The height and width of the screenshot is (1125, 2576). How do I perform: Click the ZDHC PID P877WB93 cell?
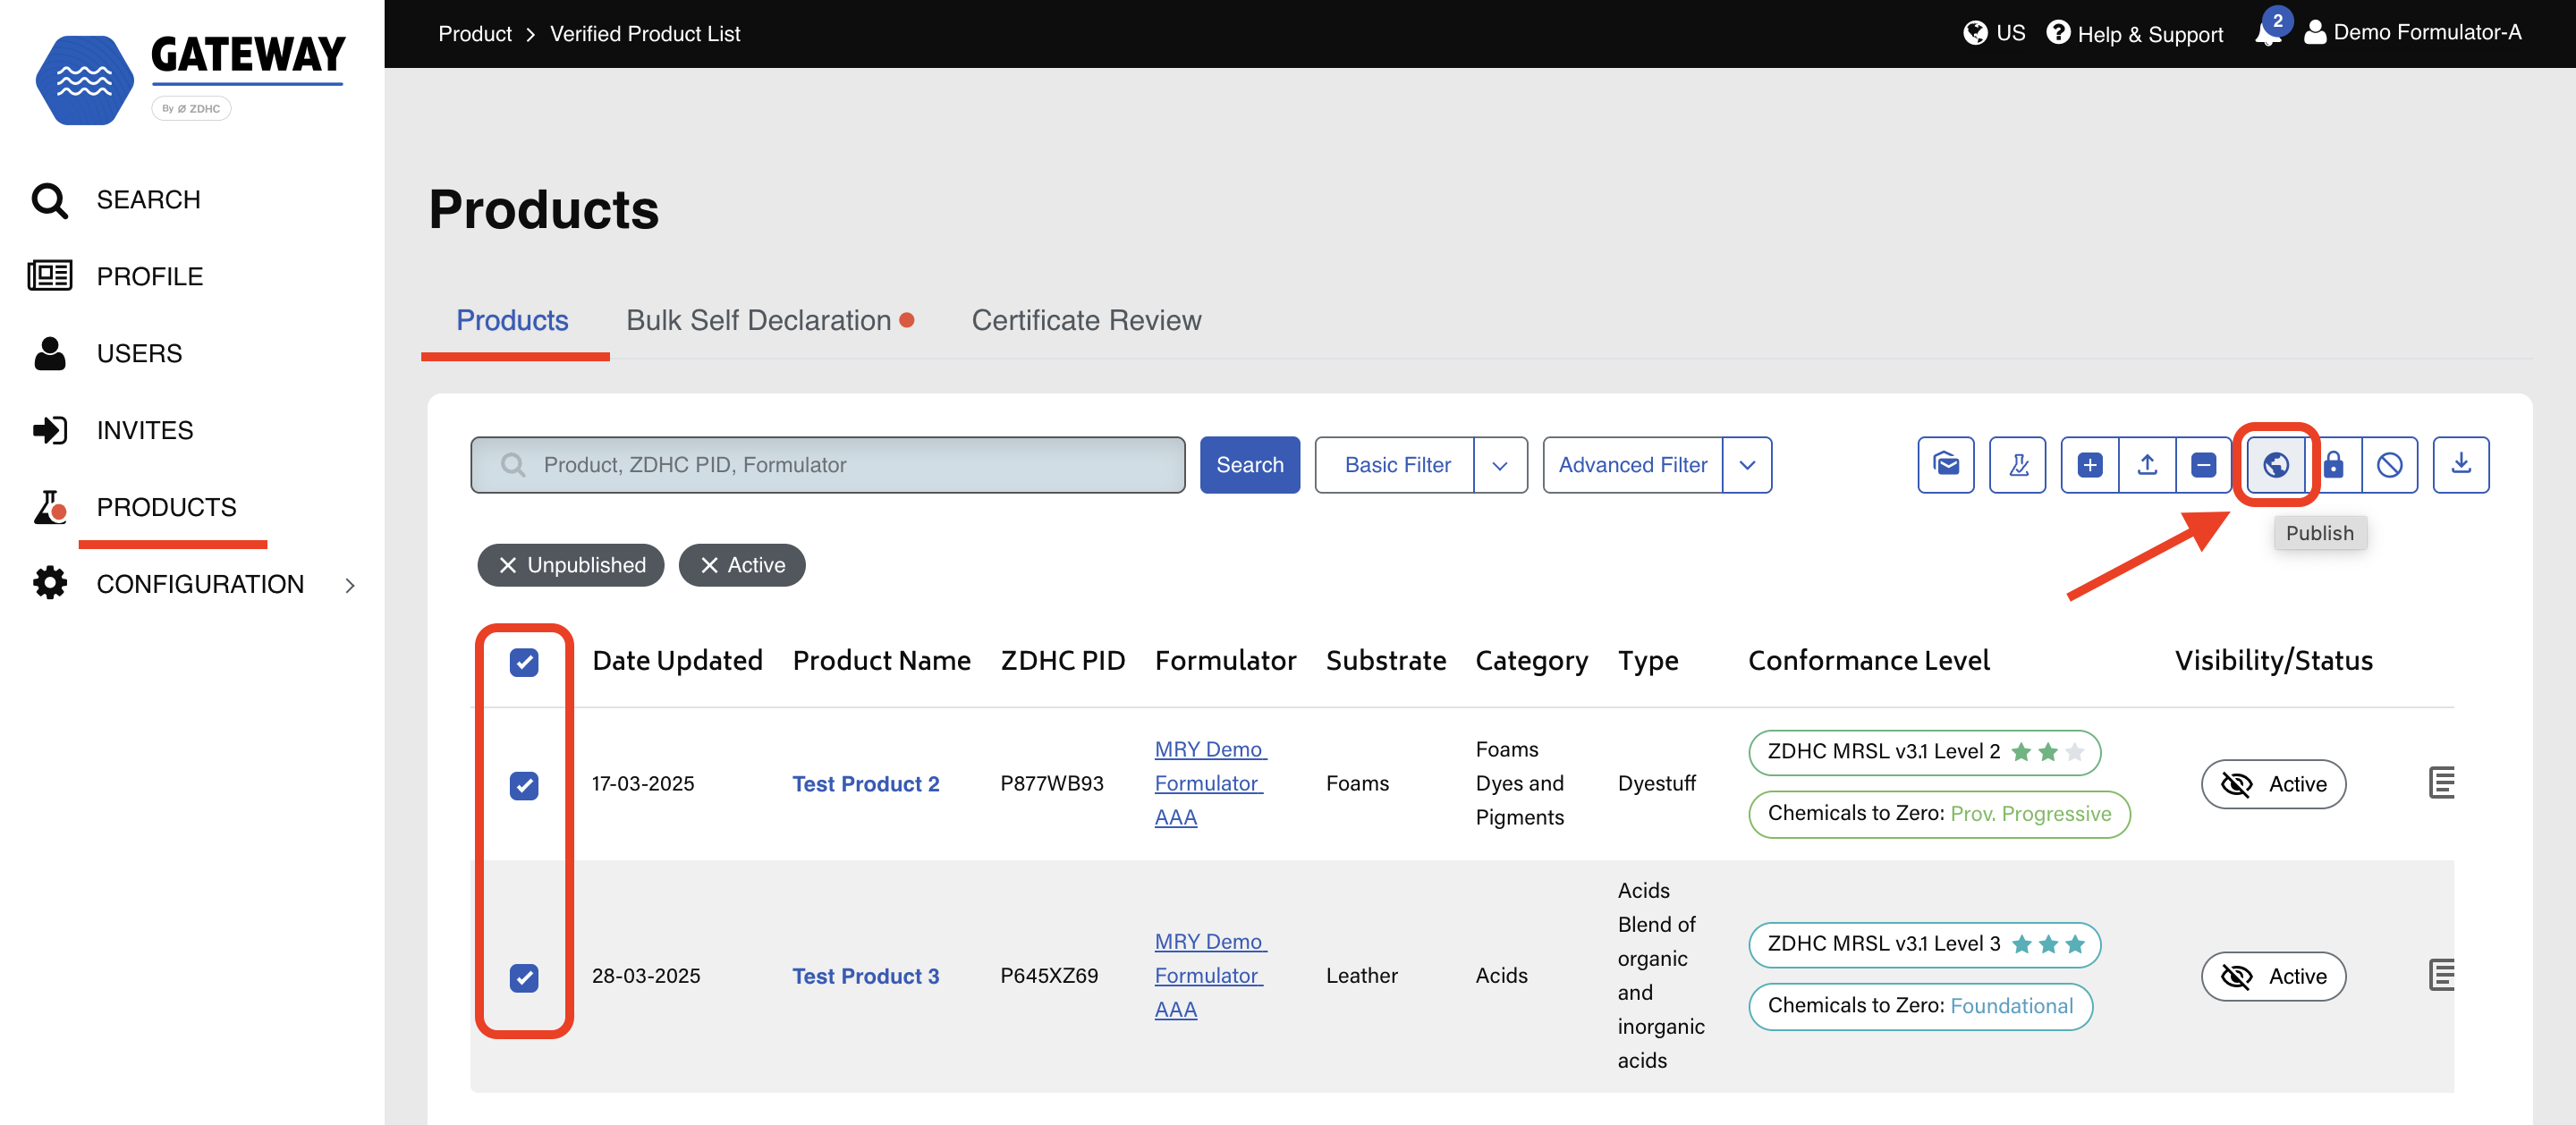(x=1051, y=783)
